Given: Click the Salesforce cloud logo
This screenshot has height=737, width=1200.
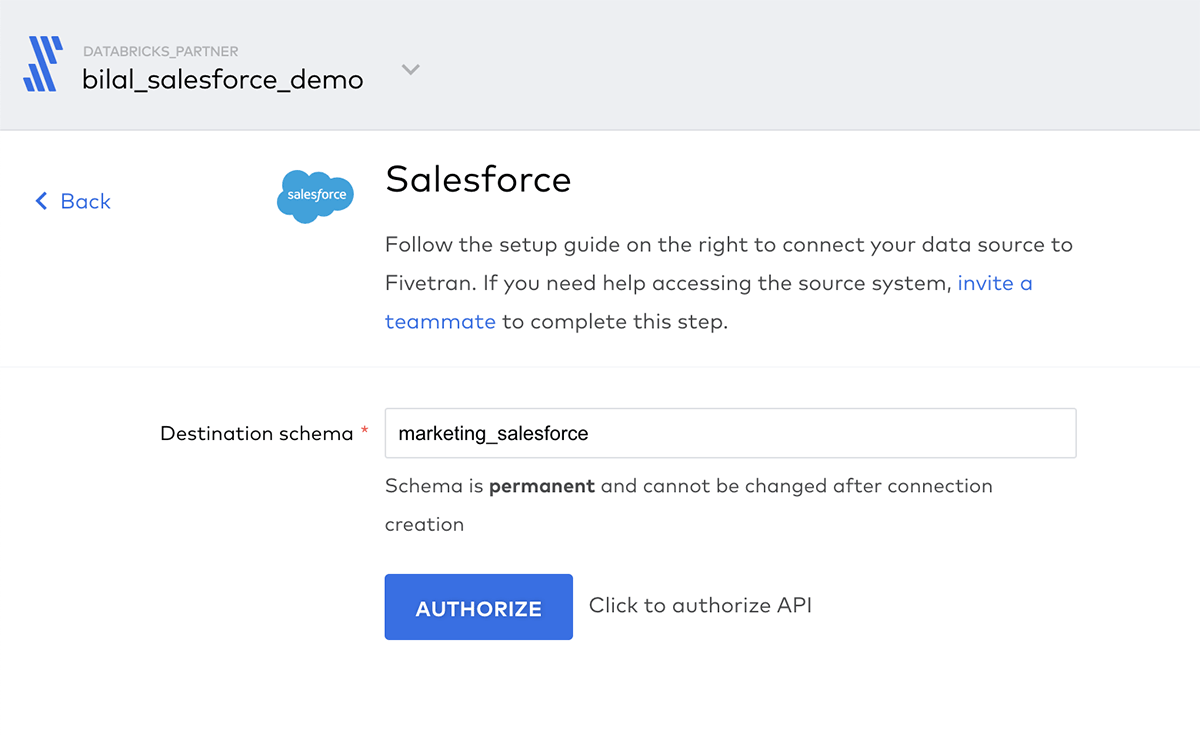Looking at the screenshot, I should pyautogui.click(x=315, y=195).
